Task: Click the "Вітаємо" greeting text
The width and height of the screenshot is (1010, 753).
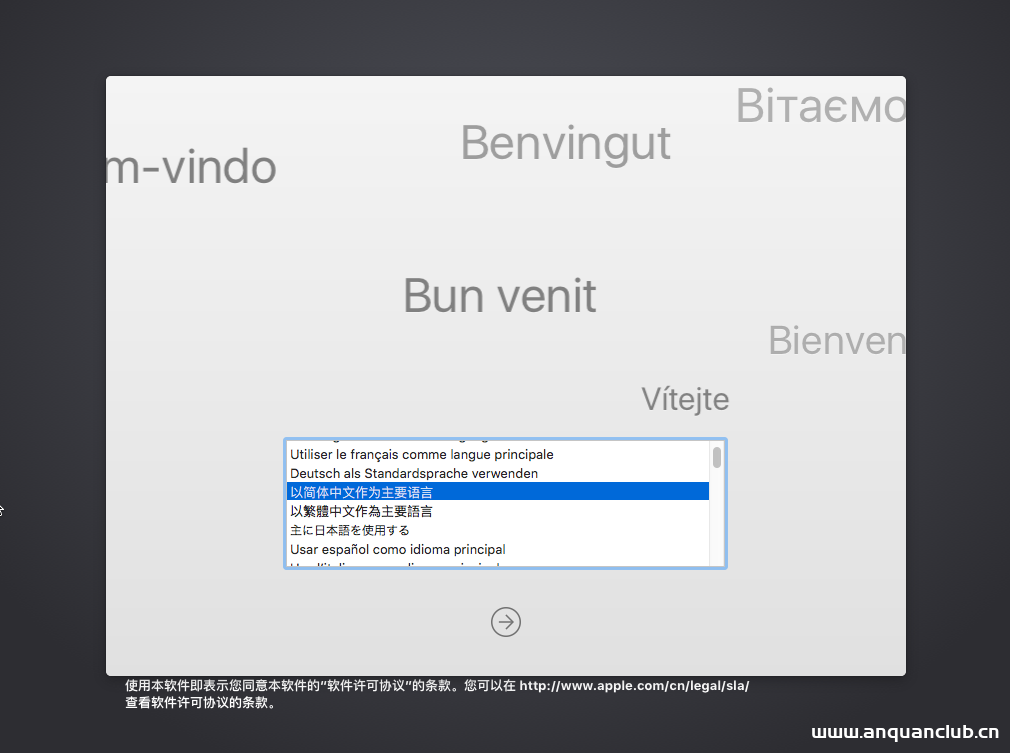Action: (820, 105)
